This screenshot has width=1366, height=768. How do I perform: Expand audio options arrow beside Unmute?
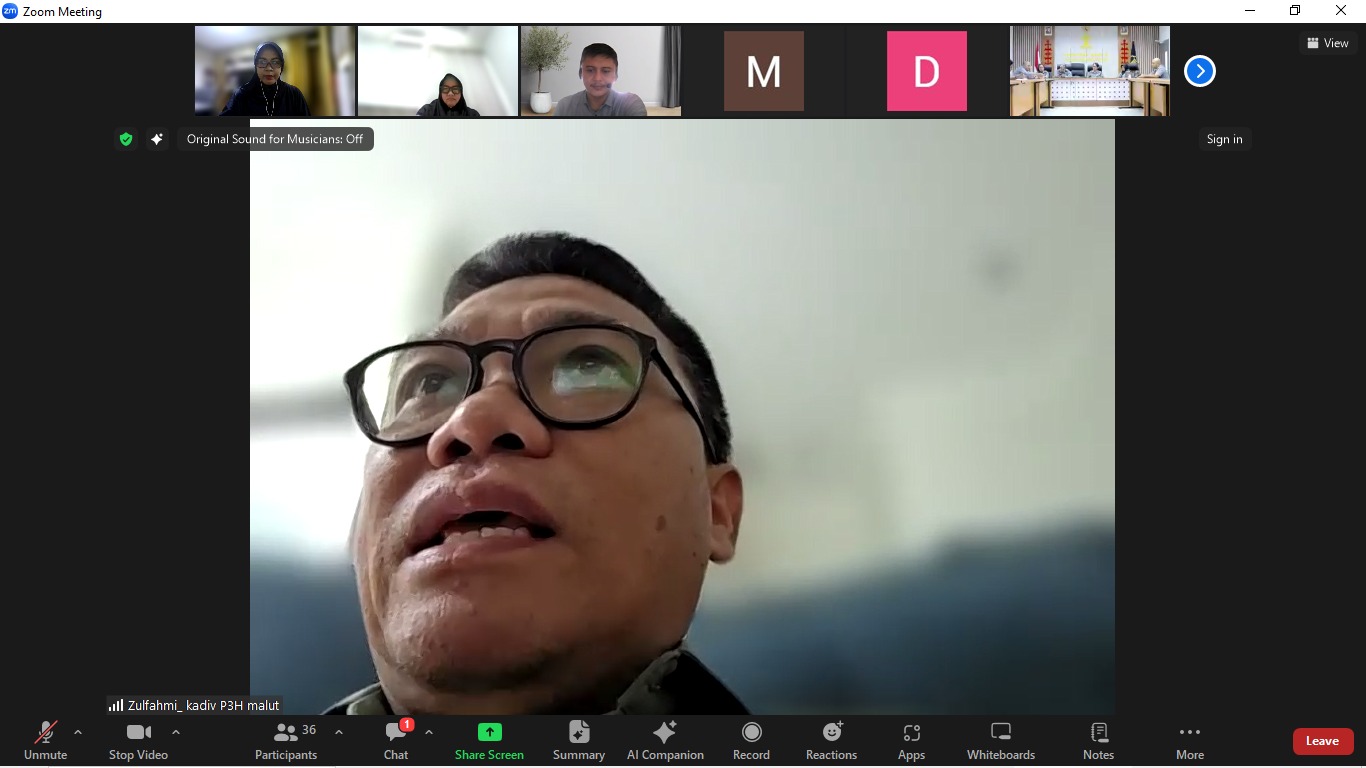pos(78,732)
